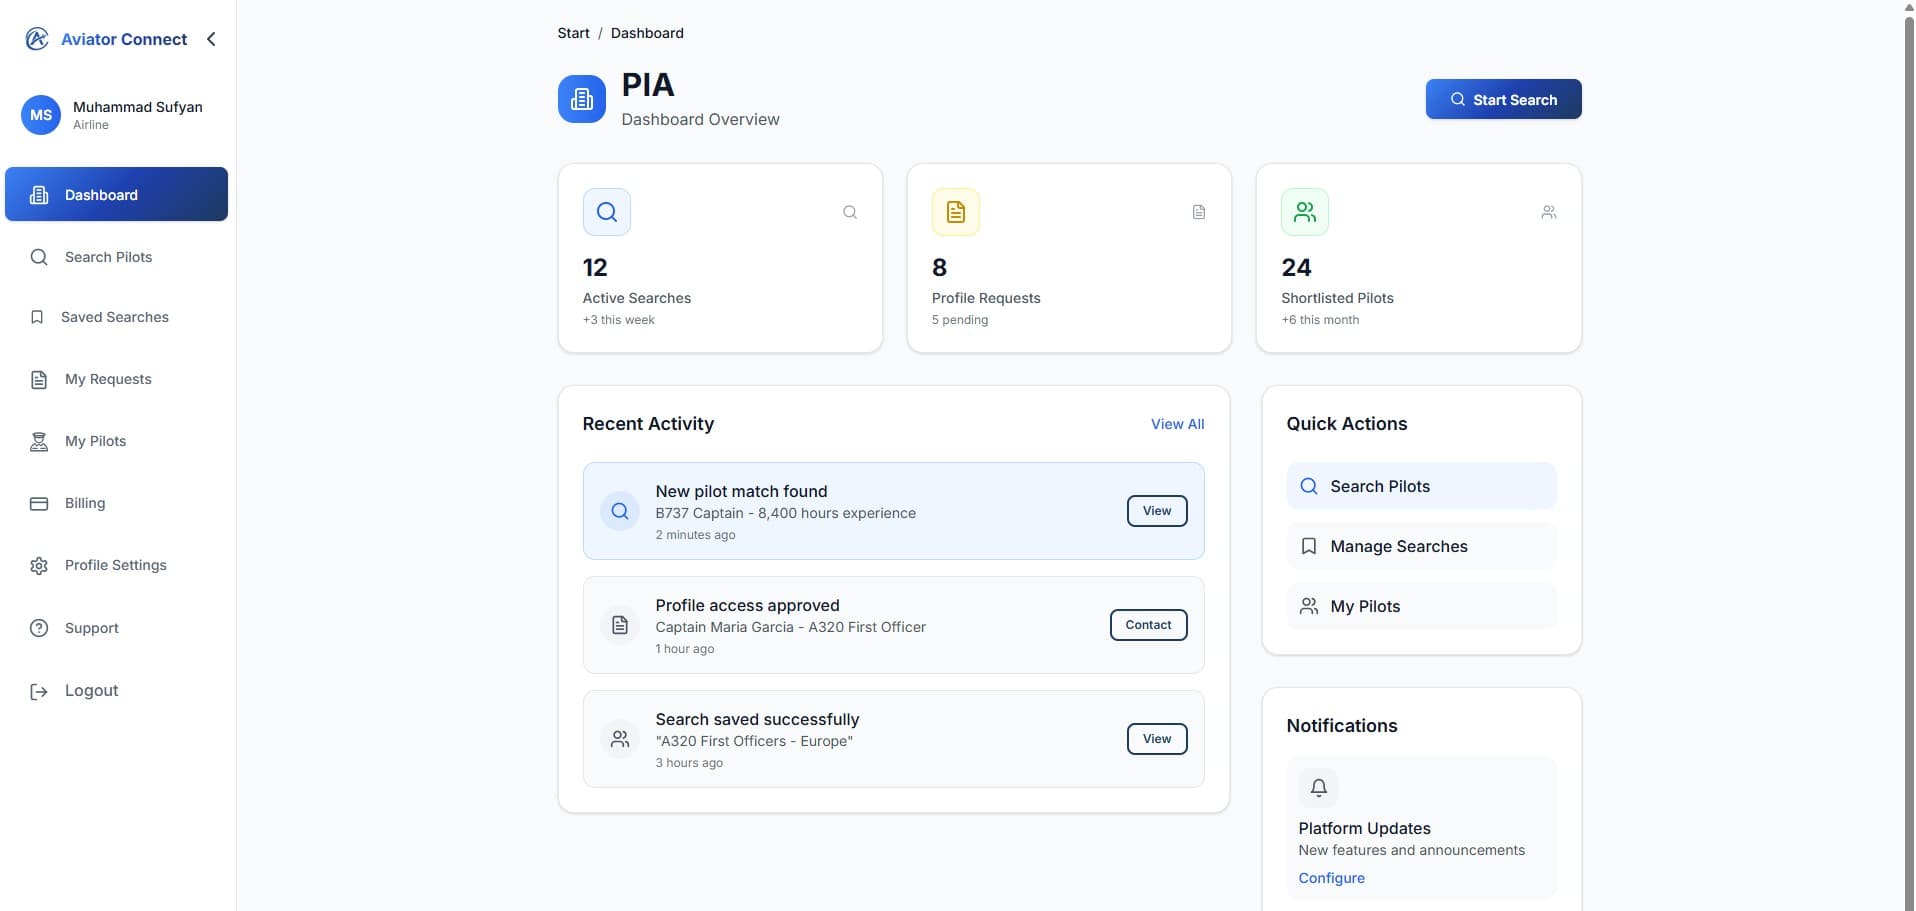The height and width of the screenshot is (911, 1916).
Task: Collapse the sidebar with the chevron arrow
Action: tap(211, 39)
